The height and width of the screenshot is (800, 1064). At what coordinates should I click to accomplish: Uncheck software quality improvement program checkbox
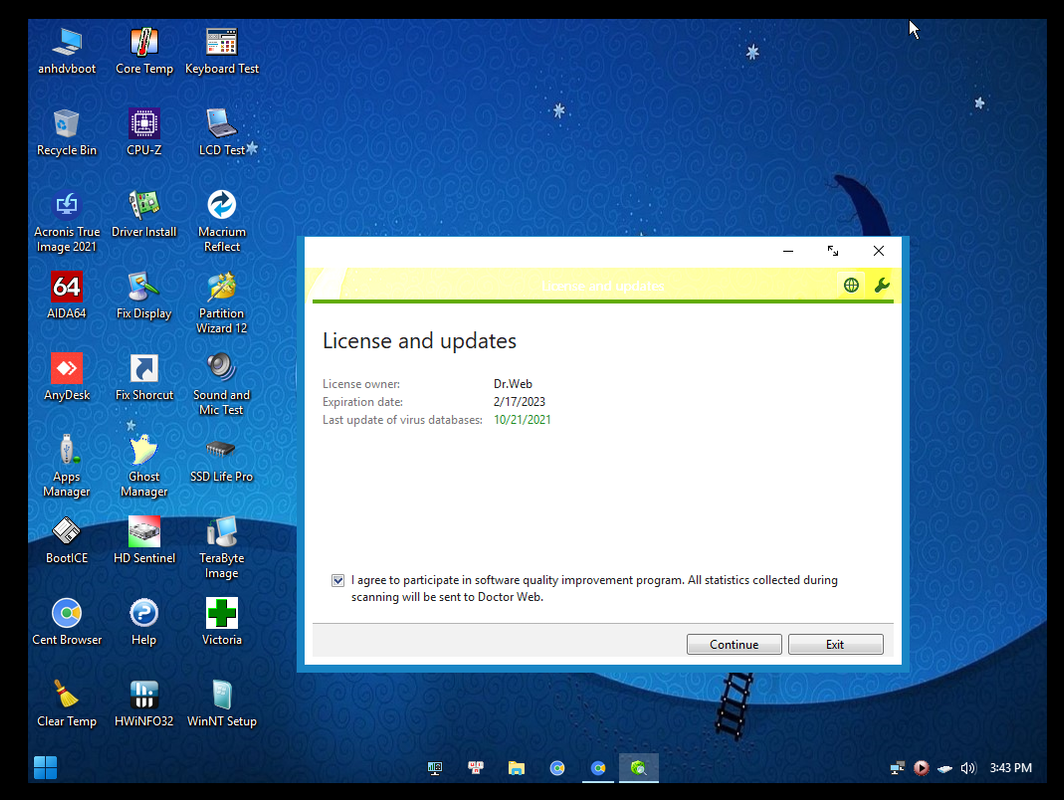337,580
